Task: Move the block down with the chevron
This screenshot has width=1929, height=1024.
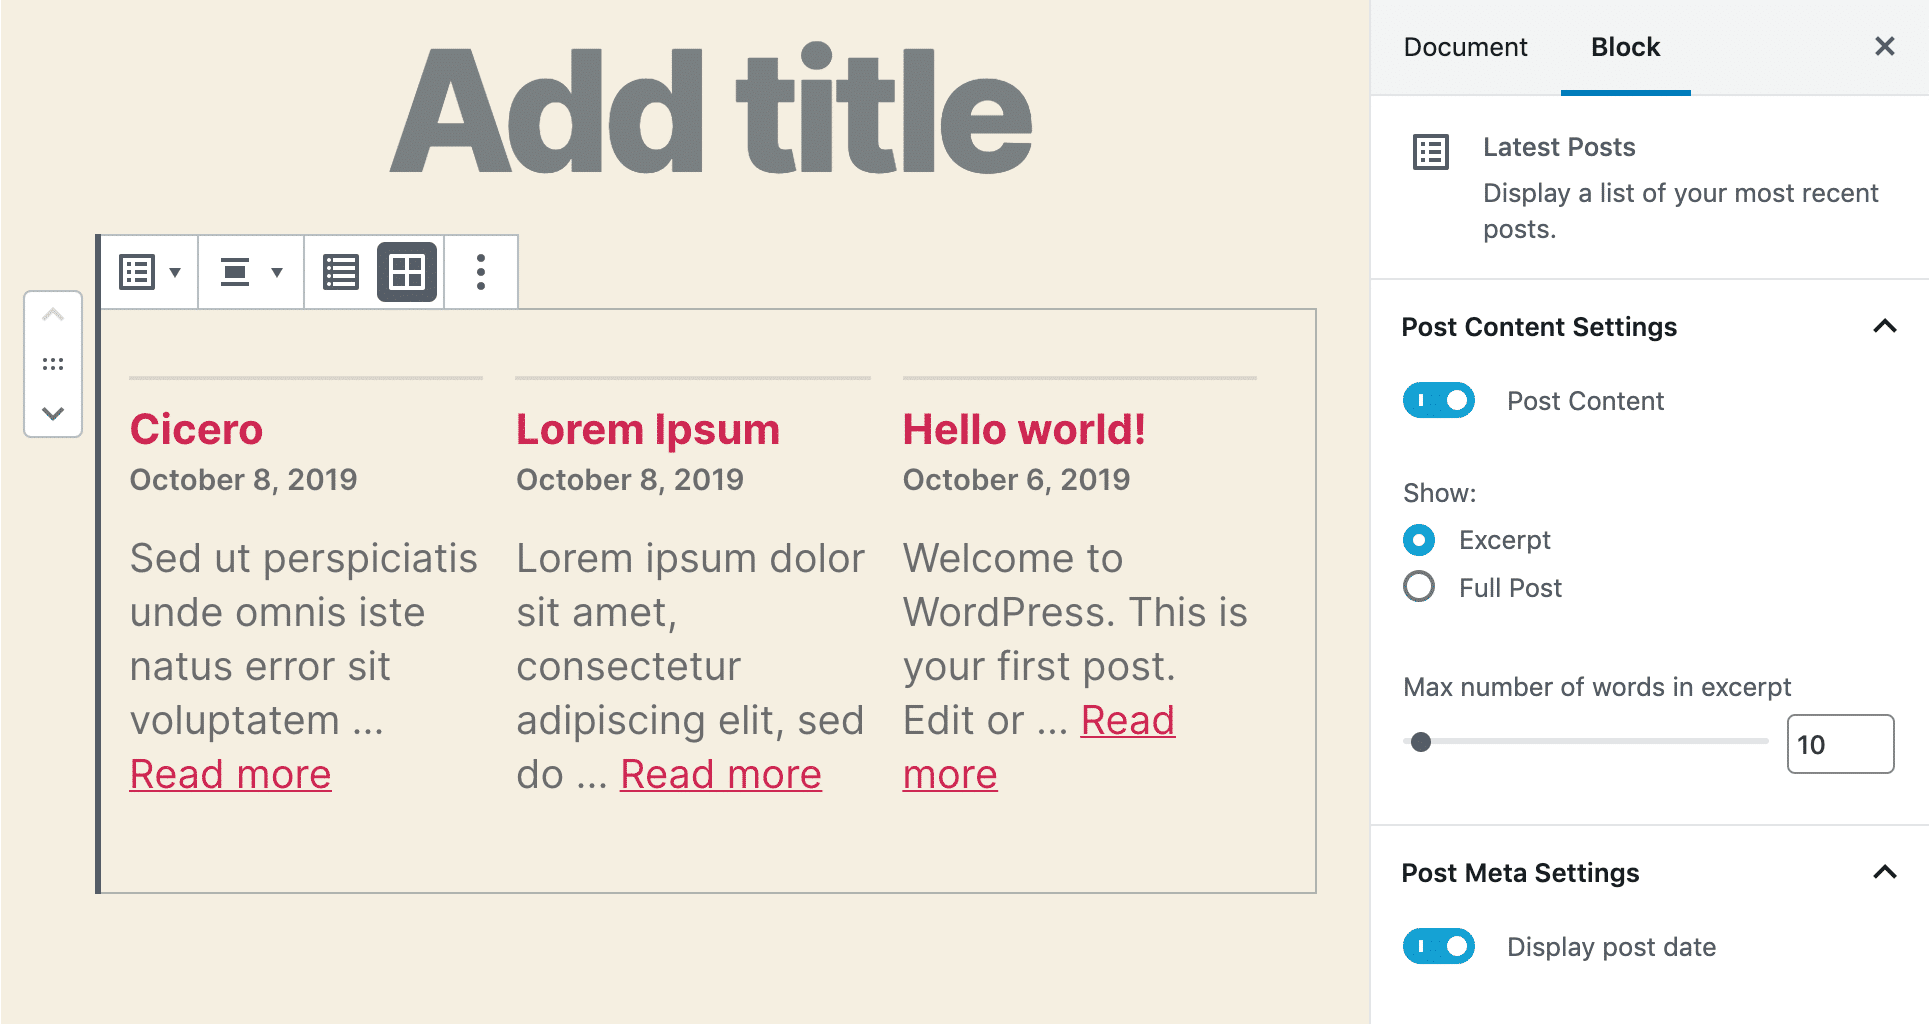Action: pyautogui.click(x=53, y=413)
